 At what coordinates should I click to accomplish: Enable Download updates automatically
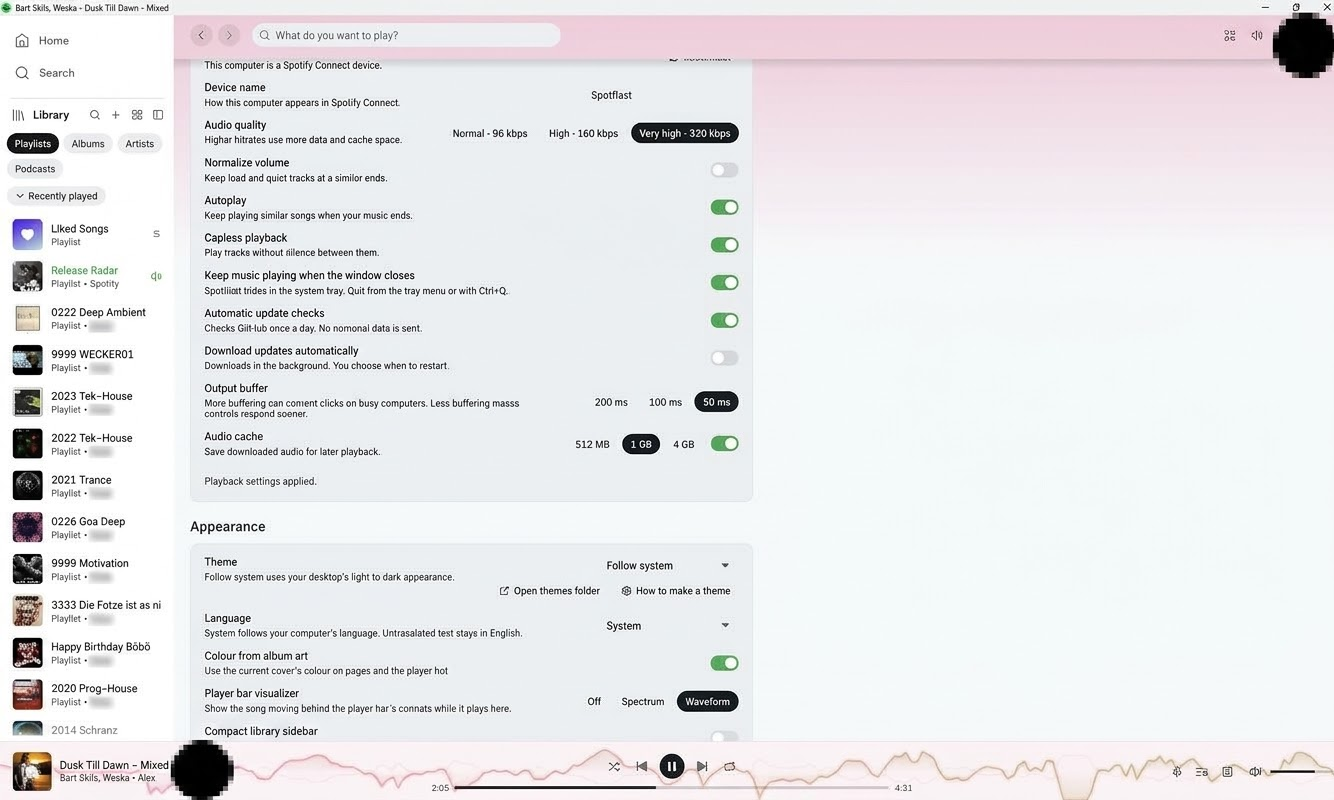(x=724, y=358)
